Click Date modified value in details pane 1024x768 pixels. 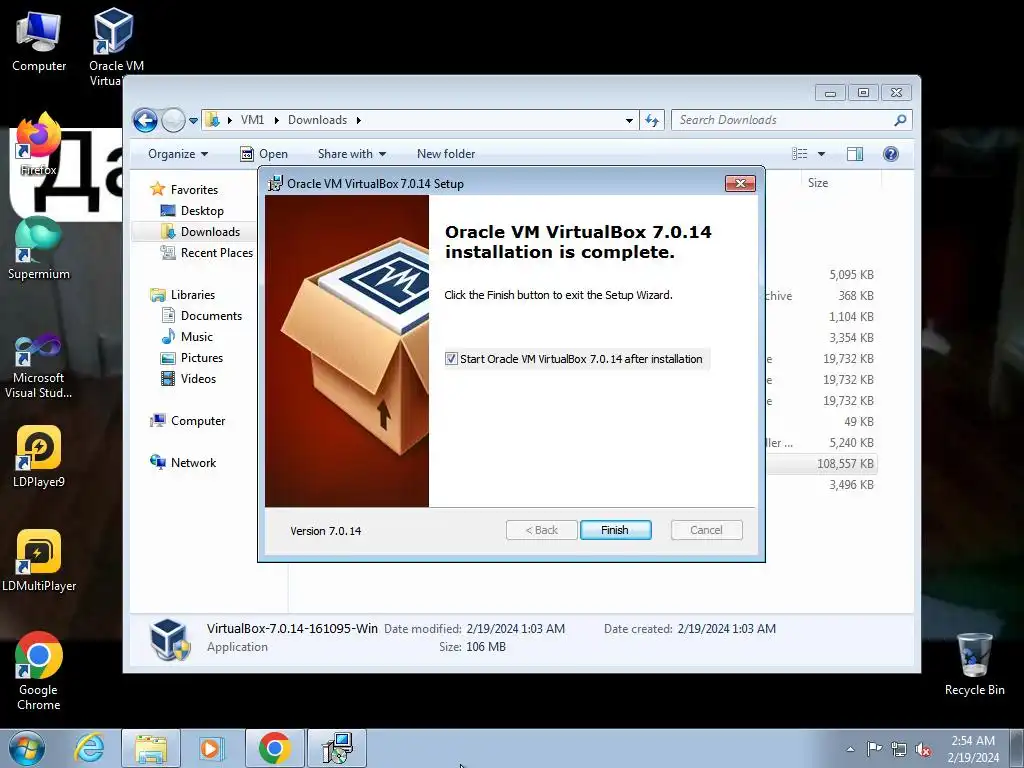point(515,629)
